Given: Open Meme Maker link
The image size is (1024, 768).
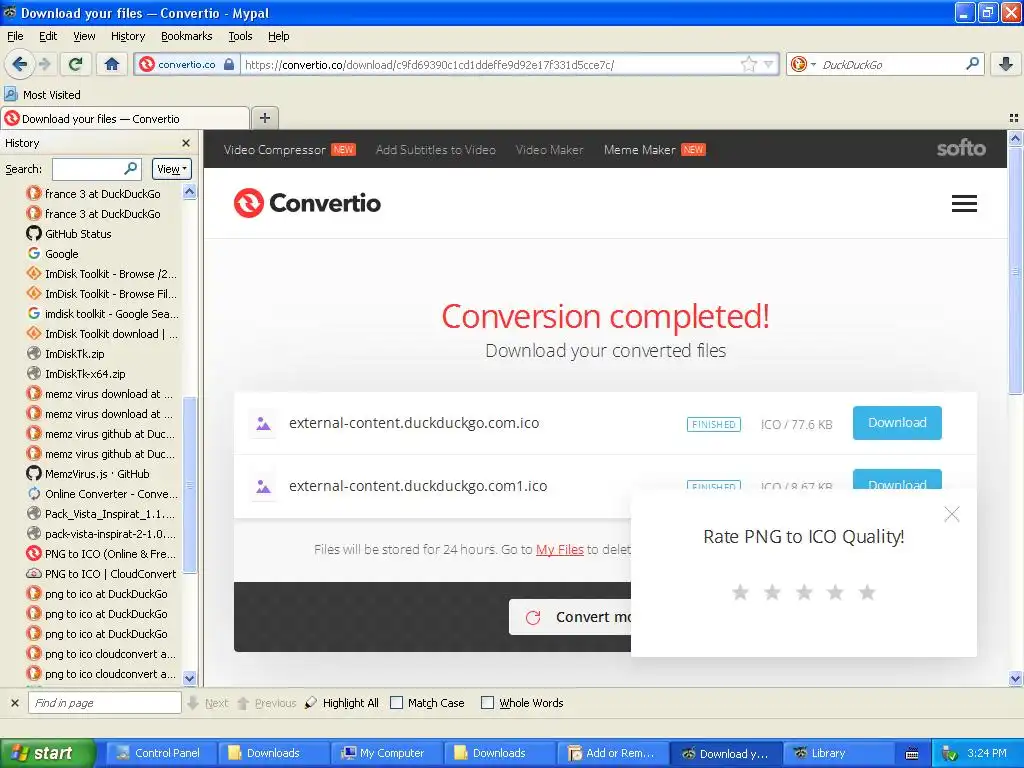Looking at the screenshot, I should click(x=639, y=150).
